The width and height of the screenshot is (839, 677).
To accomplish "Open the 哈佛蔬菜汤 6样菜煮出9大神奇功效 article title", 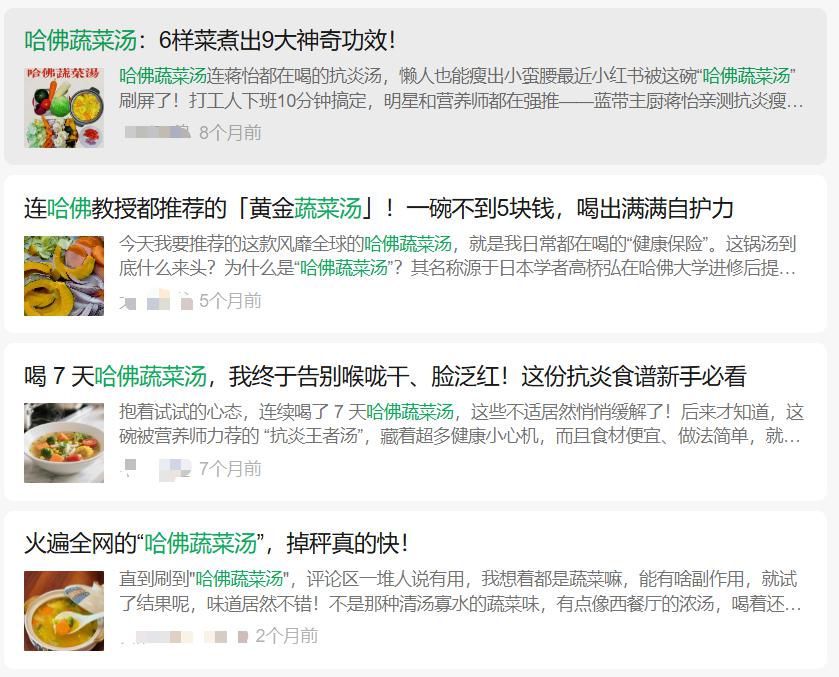I will 210,41.
